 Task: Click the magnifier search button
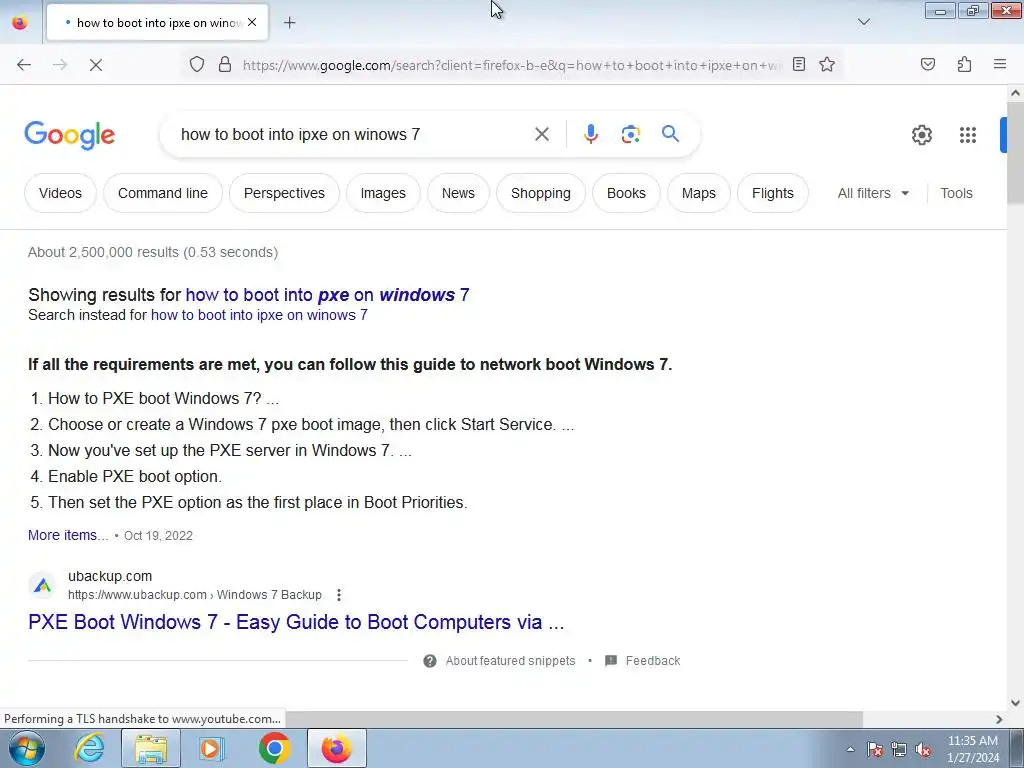[x=670, y=134]
